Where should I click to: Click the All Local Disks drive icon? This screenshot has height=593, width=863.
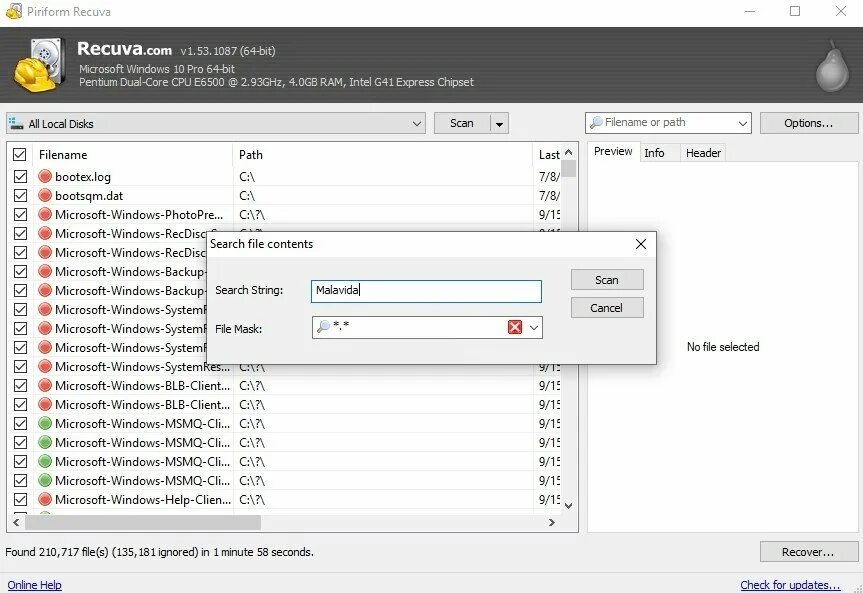coord(17,122)
